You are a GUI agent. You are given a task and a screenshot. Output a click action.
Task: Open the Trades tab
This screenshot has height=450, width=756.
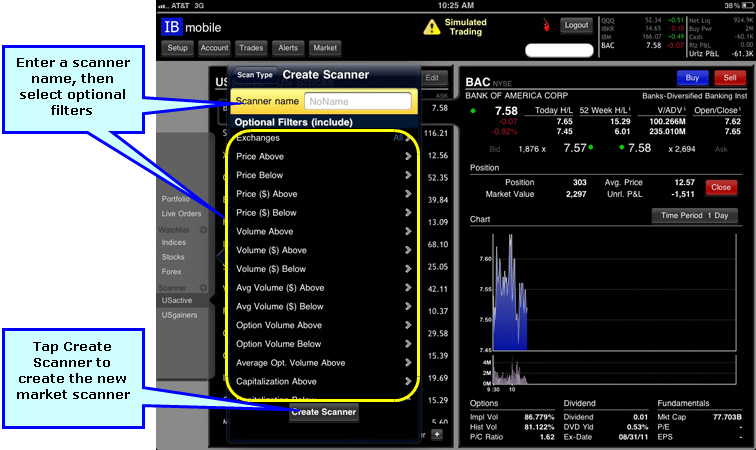tap(251, 48)
